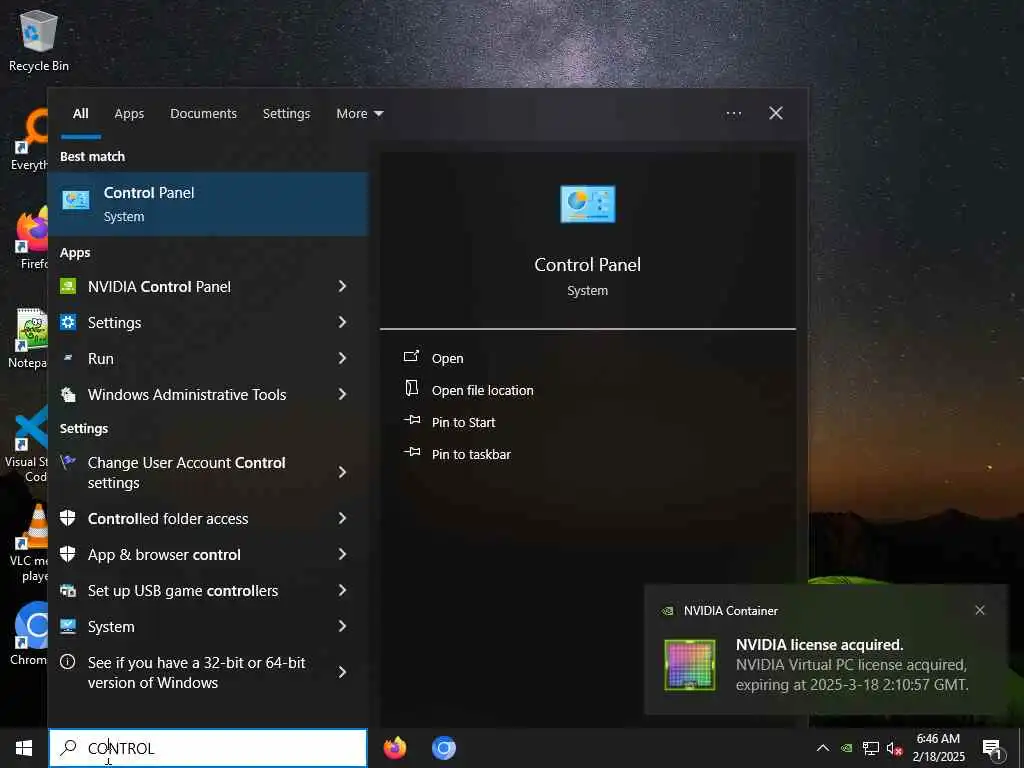
Task: Click the muted volume tray icon
Action: (x=894, y=748)
